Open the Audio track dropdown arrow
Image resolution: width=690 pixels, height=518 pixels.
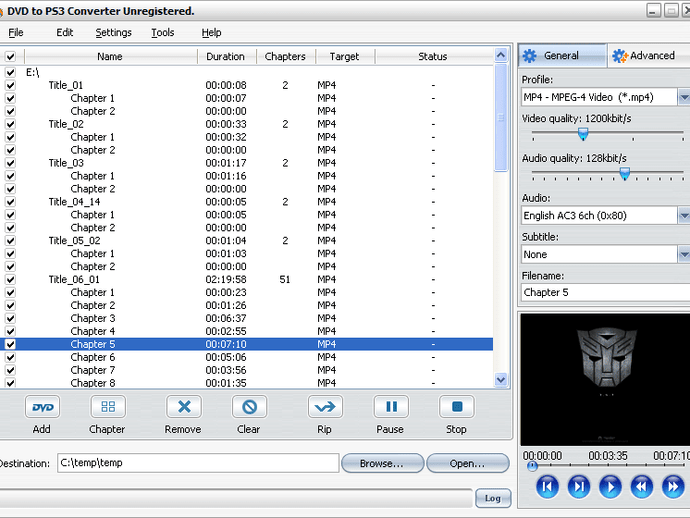click(683, 216)
